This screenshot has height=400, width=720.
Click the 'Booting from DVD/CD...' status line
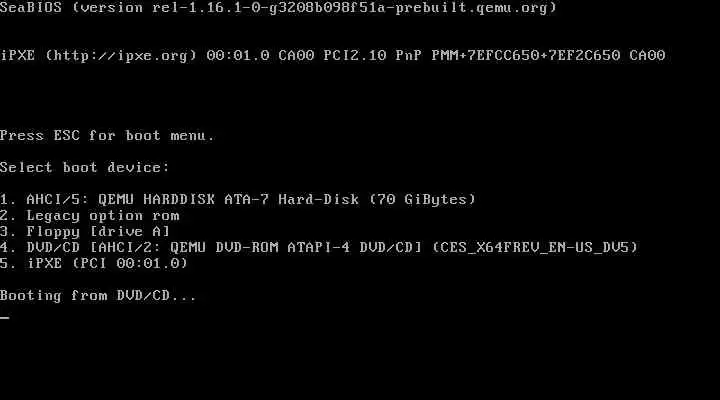[98, 296]
